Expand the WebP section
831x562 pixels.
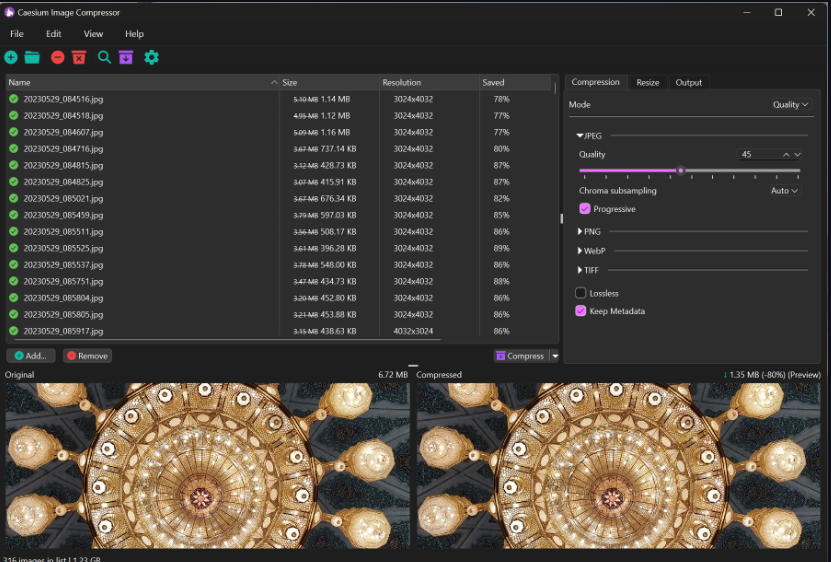tap(580, 251)
